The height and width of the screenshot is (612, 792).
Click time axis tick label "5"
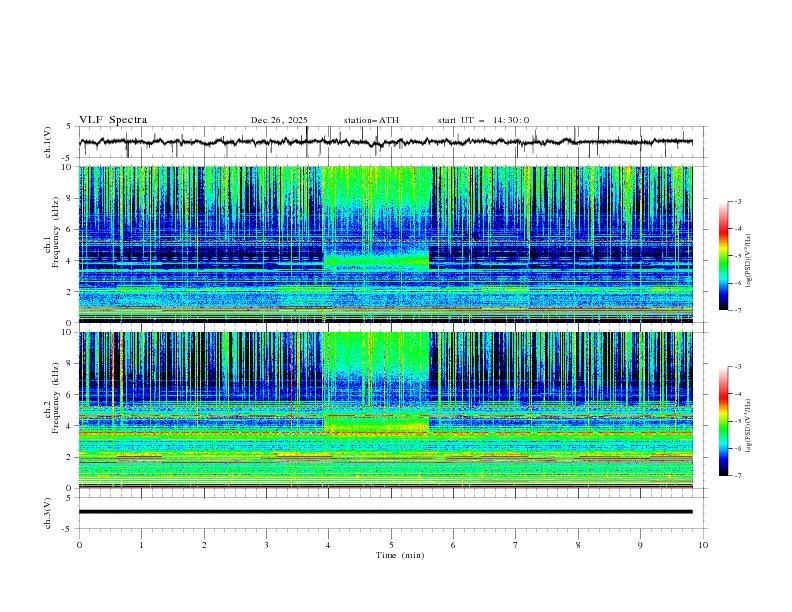point(391,545)
